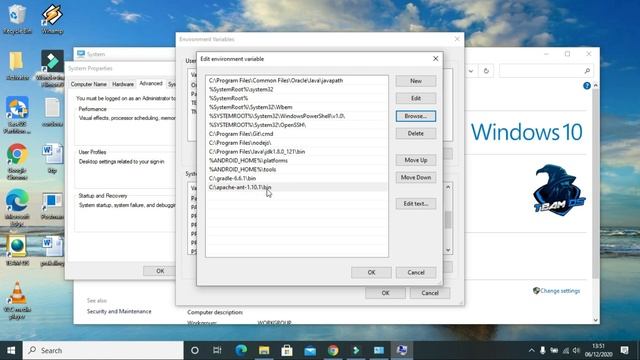Expand address bar history dropdown in System window

click(471, 71)
